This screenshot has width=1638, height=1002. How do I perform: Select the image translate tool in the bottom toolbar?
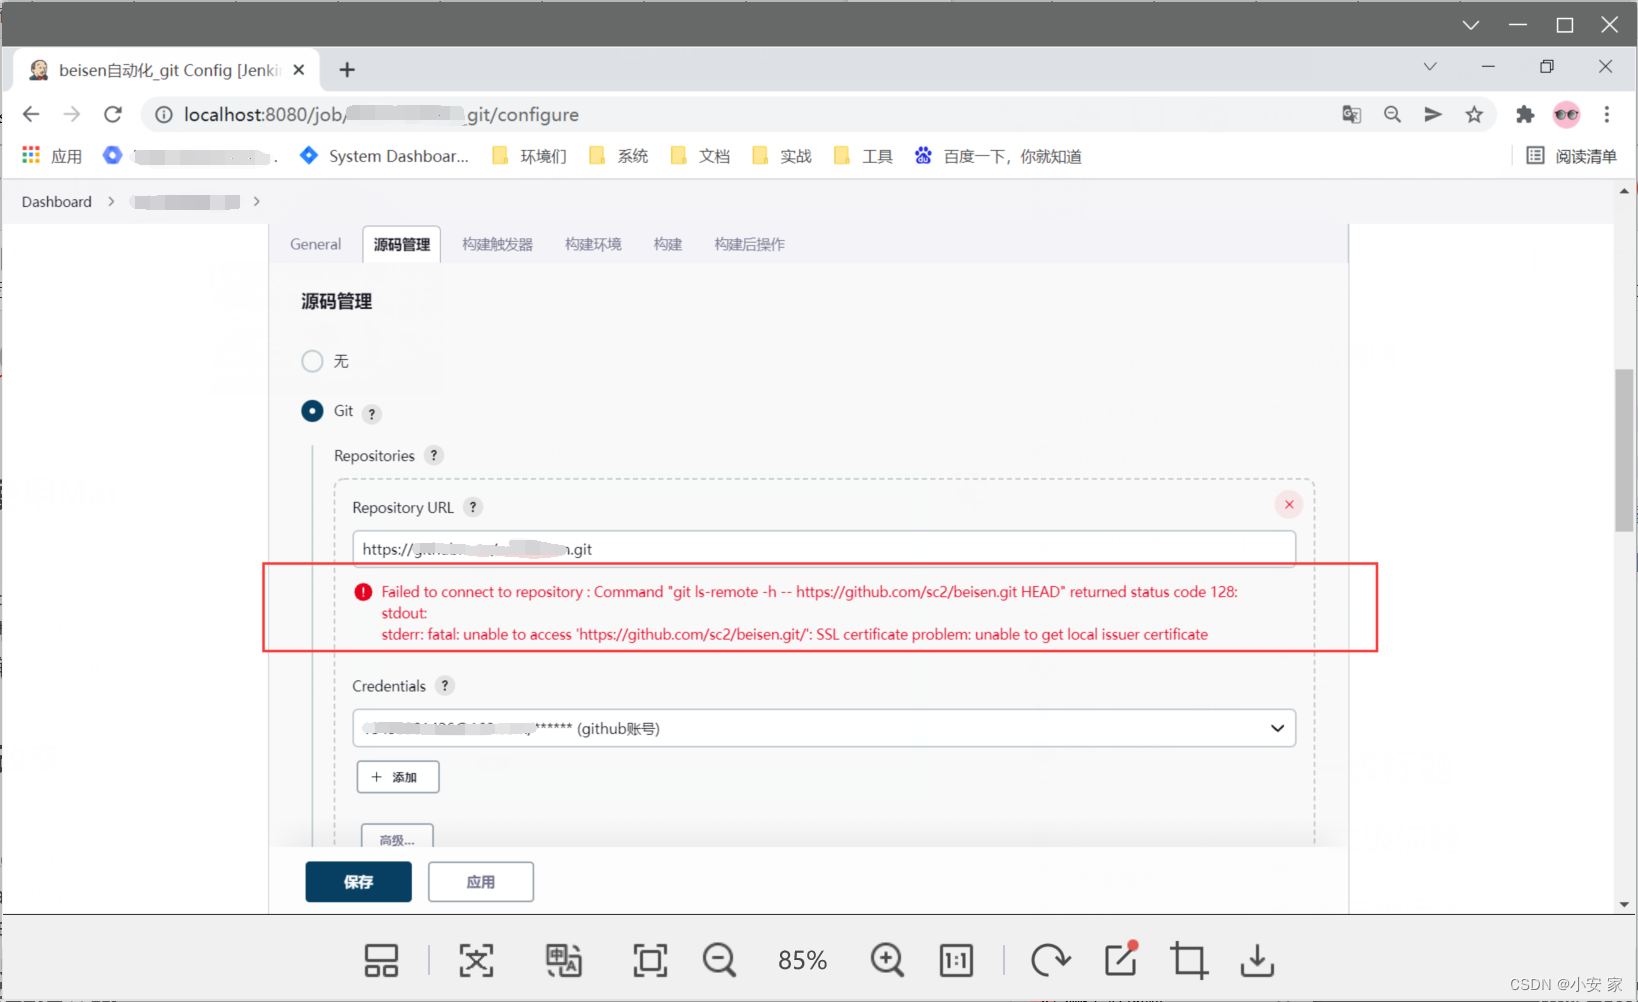coord(564,960)
